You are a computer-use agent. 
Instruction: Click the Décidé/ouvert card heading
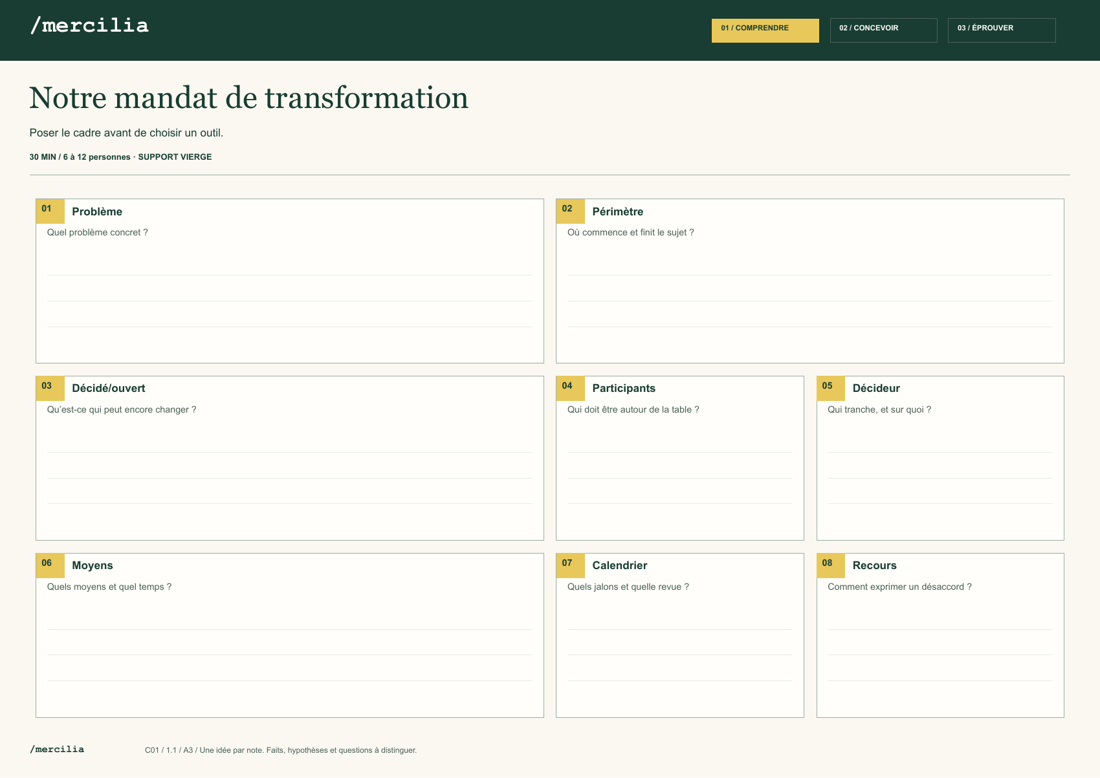coord(108,389)
